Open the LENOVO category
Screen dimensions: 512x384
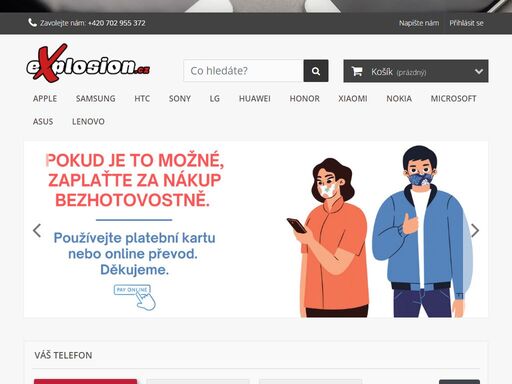(88, 122)
